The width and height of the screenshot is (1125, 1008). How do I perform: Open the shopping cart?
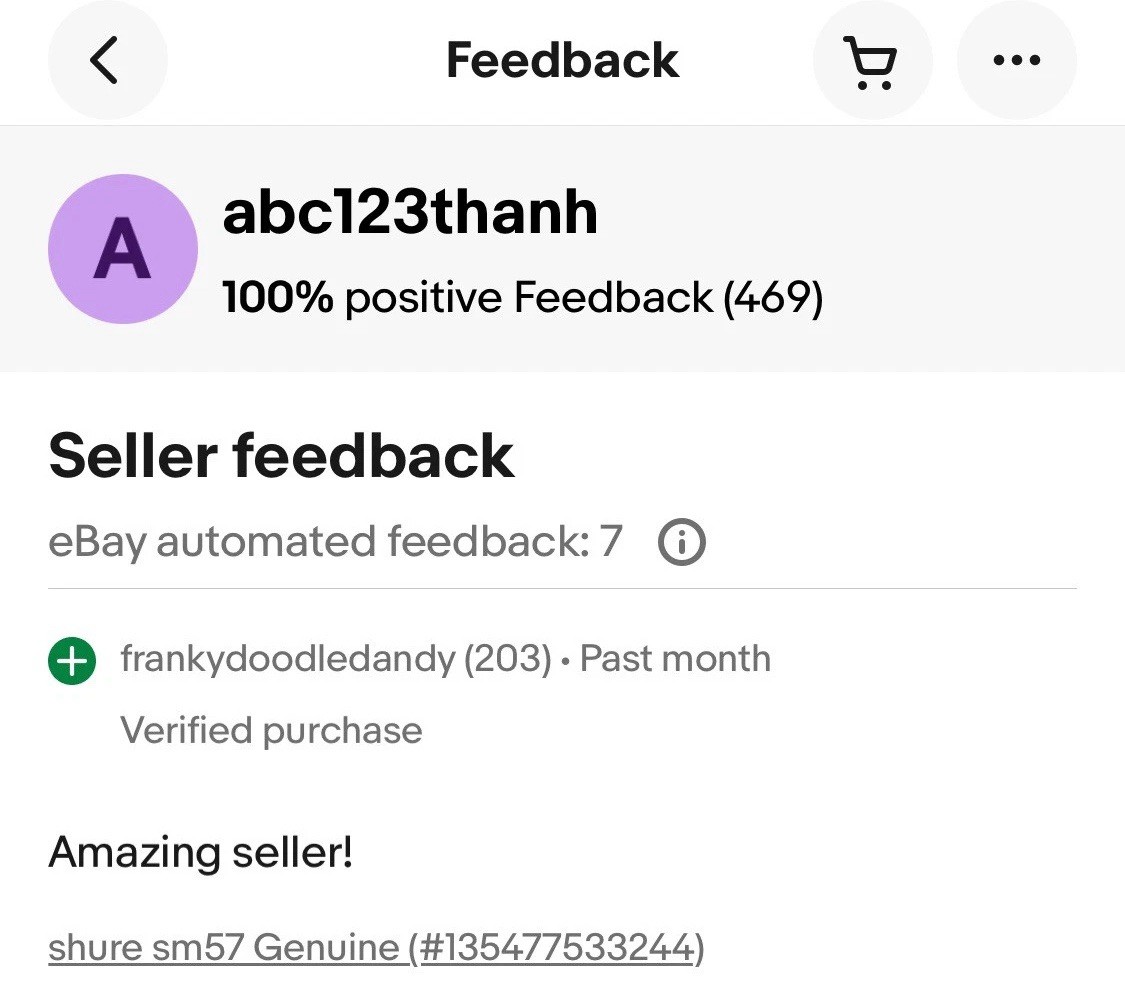point(872,60)
